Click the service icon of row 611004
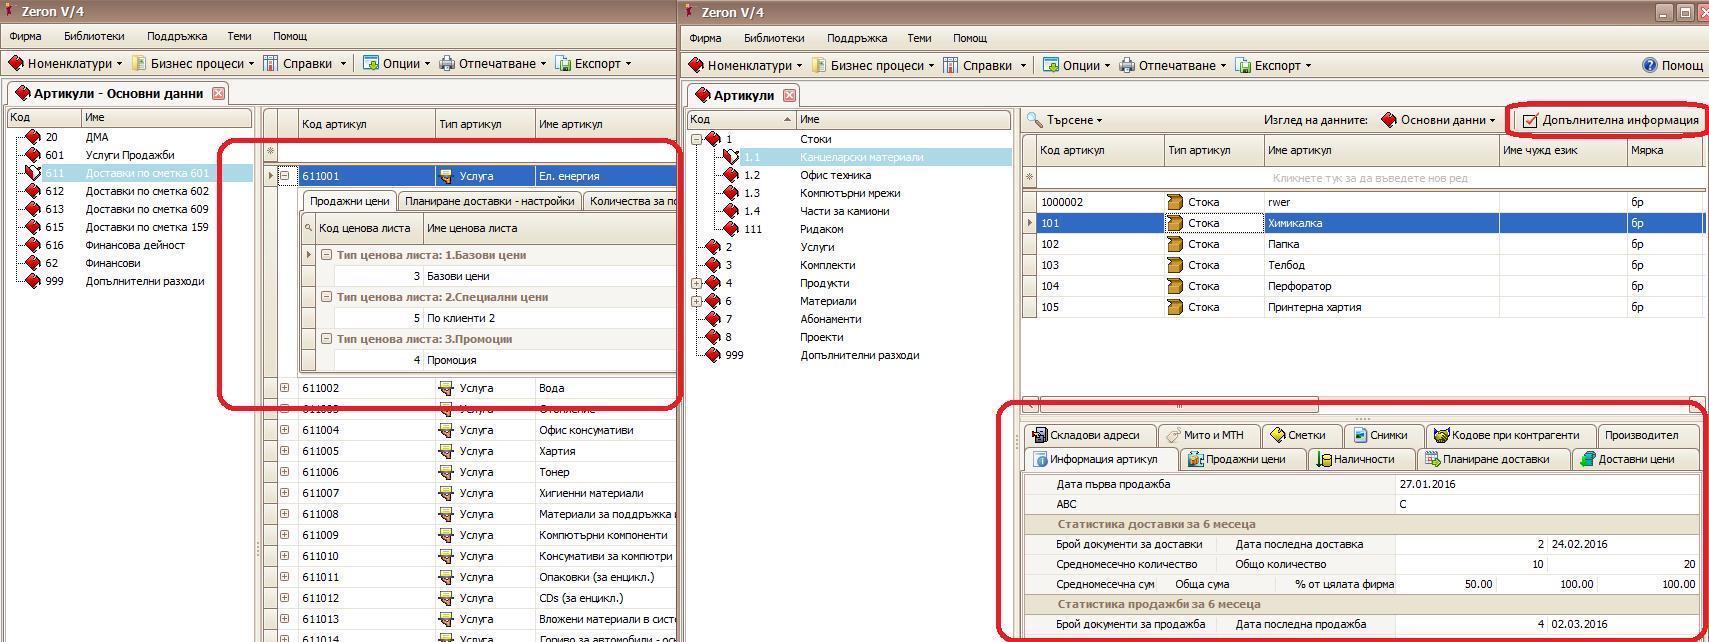Image resolution: width=1709 pixels, height=642 pixels. (x=446, y=430)
